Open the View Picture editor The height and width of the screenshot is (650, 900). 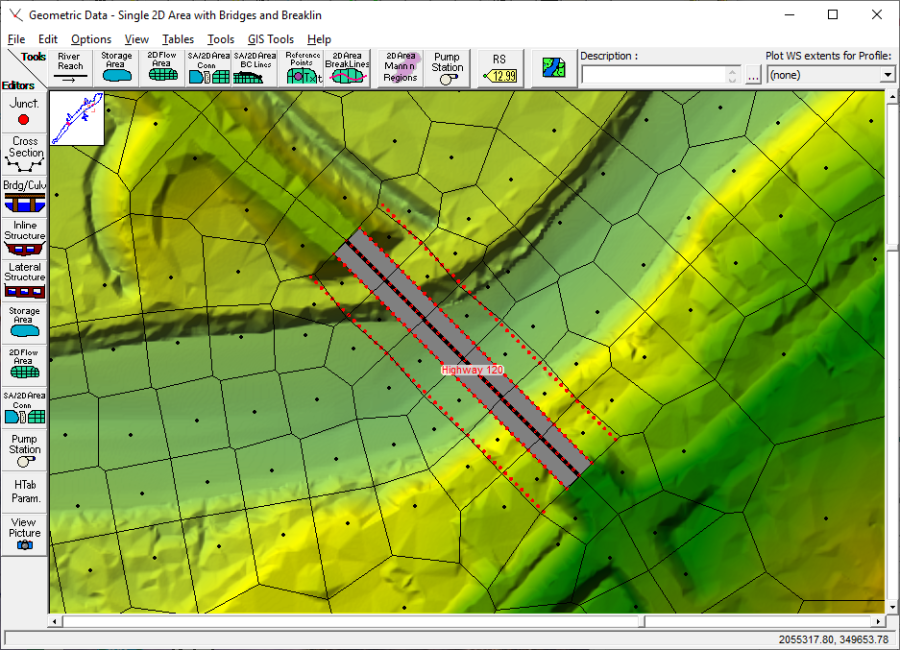pyautogui.click(x=22, y=530)
